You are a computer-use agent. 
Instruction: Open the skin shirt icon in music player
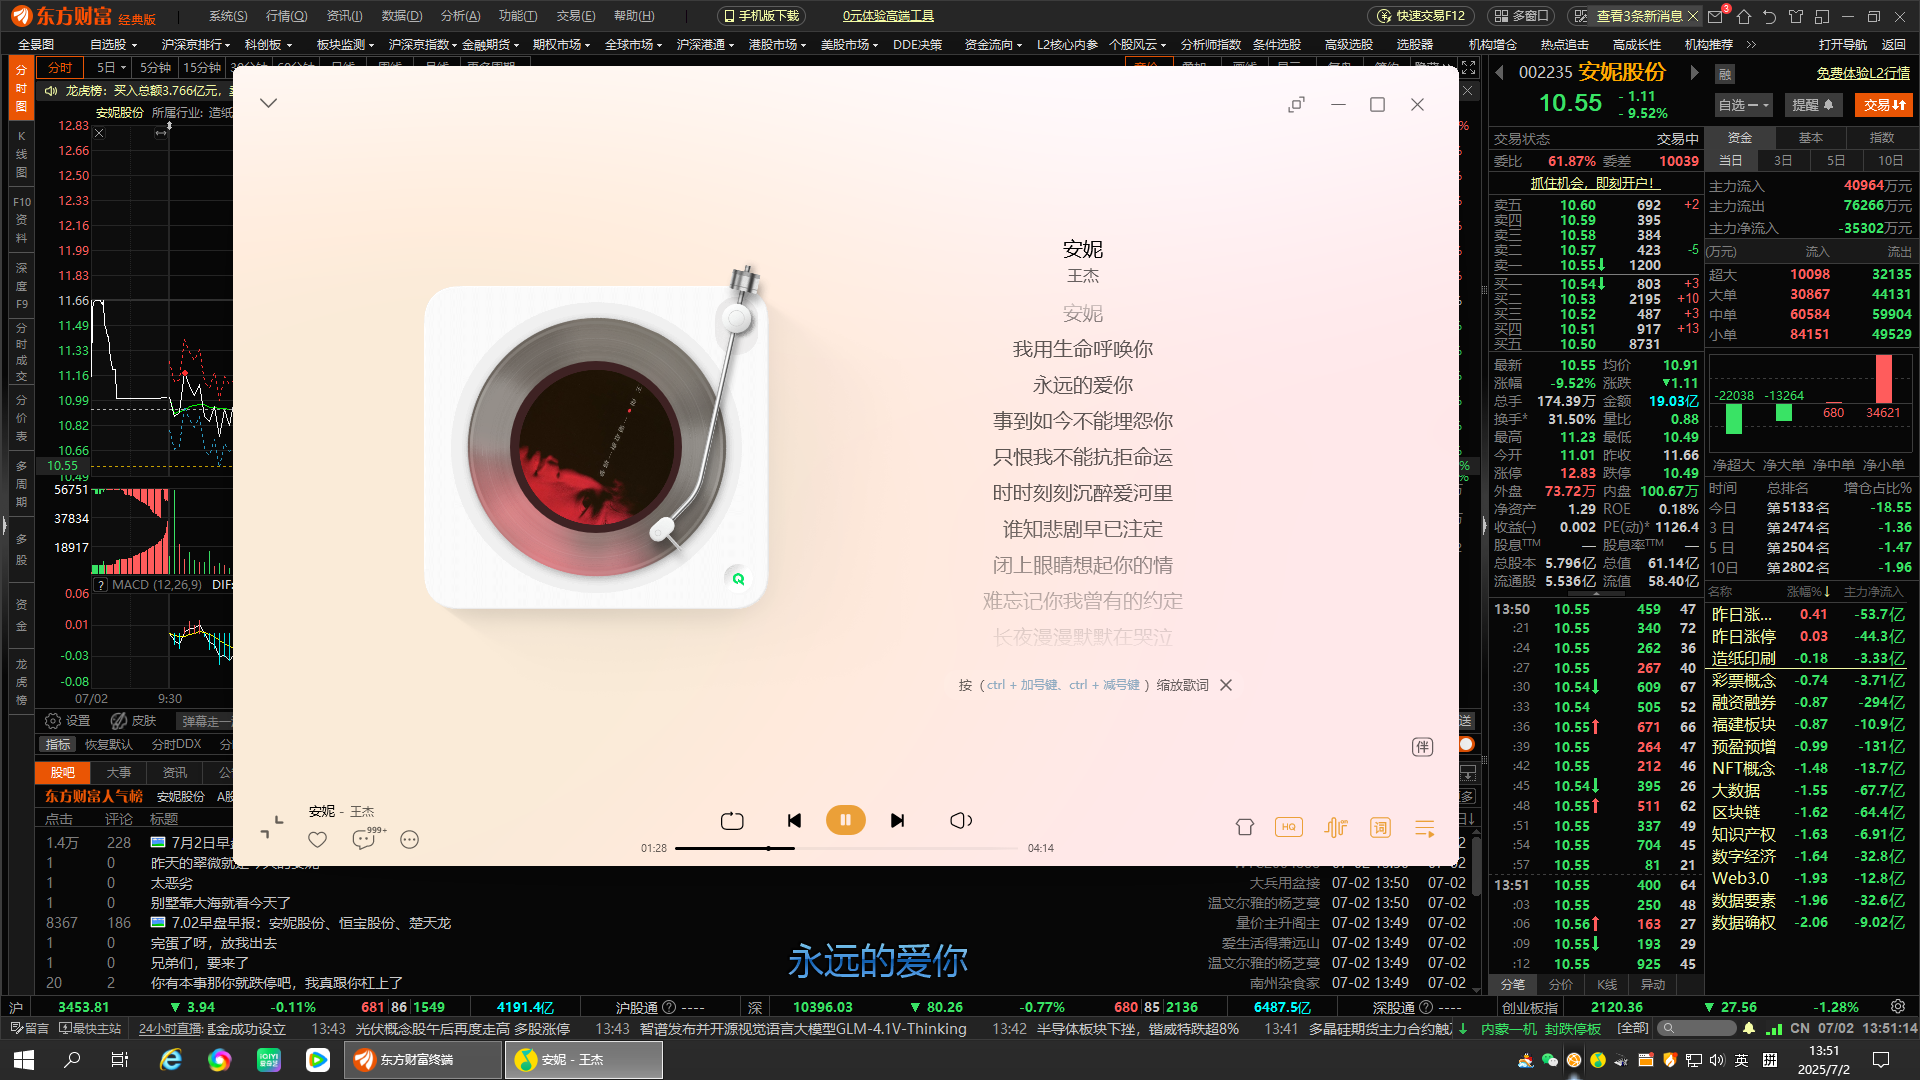tap(1244, 827)
